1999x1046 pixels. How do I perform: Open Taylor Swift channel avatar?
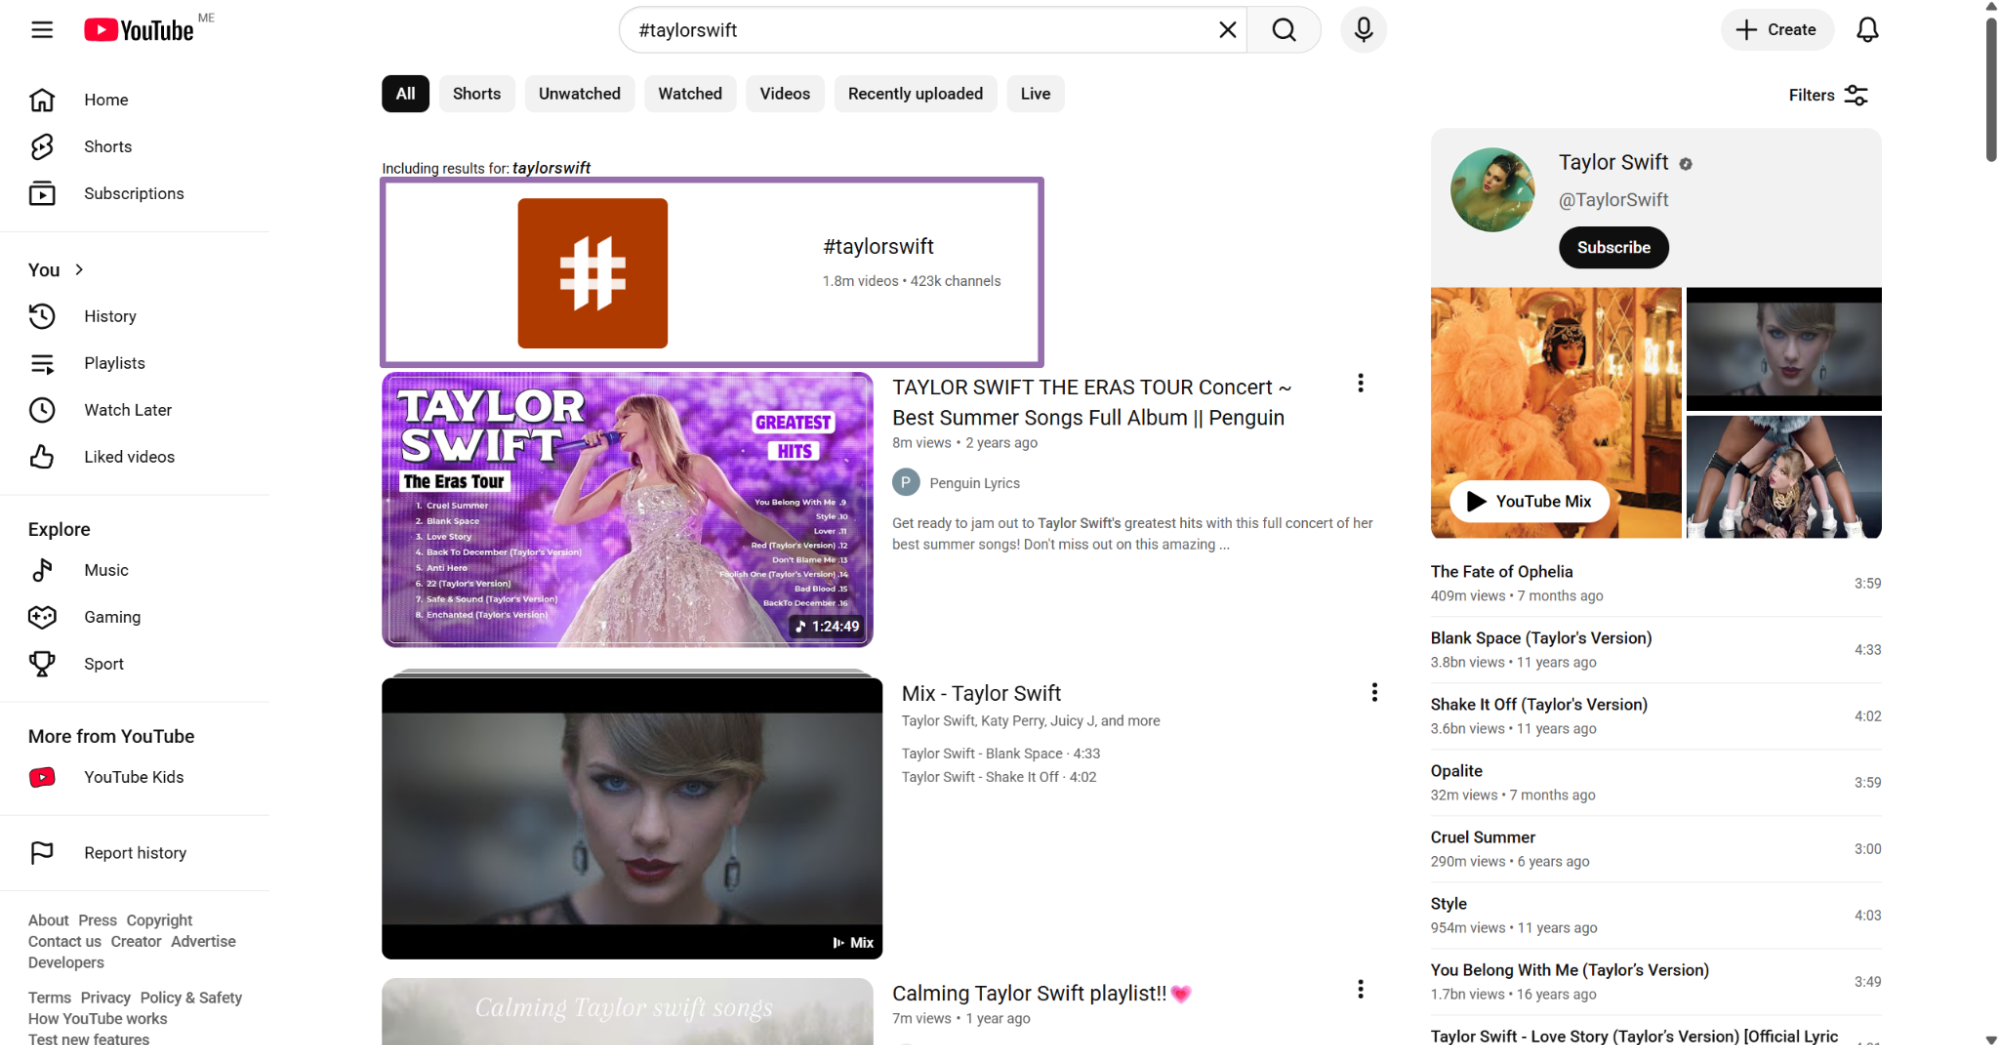coord(1492,190)
